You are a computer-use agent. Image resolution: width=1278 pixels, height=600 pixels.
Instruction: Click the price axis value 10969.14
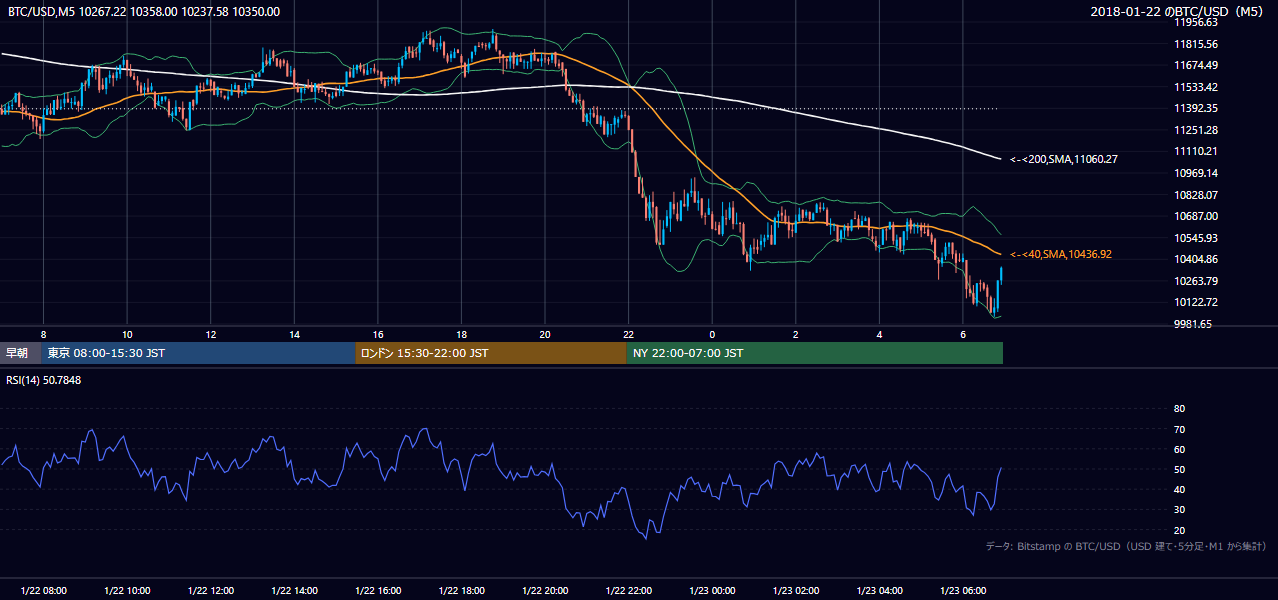click(x=1196, y=173)
